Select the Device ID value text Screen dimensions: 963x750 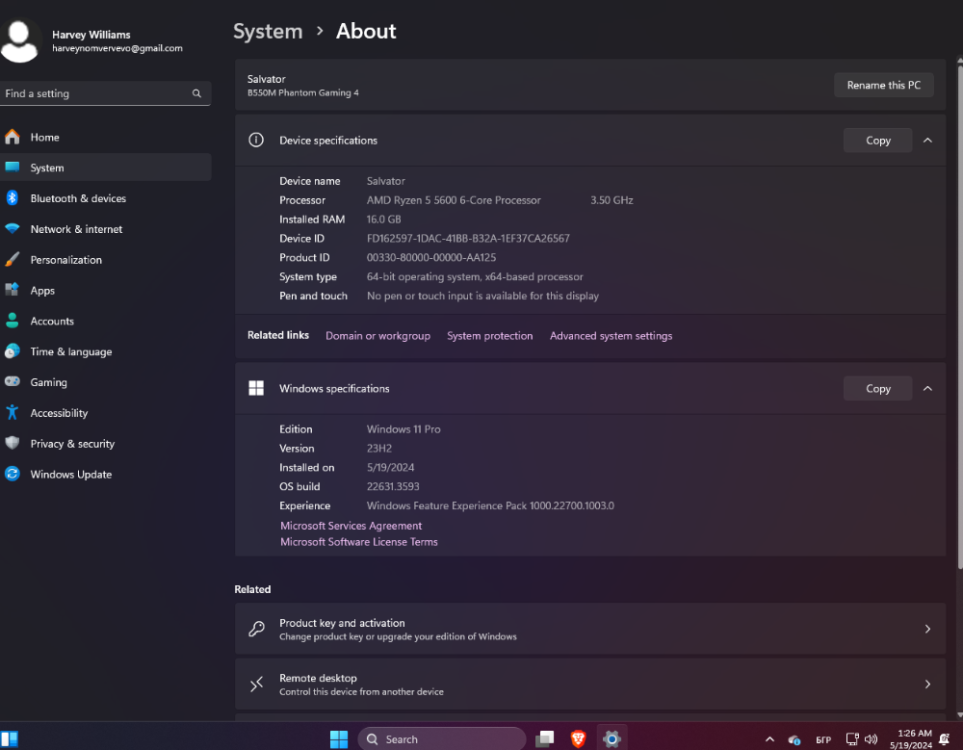(468, 238)
